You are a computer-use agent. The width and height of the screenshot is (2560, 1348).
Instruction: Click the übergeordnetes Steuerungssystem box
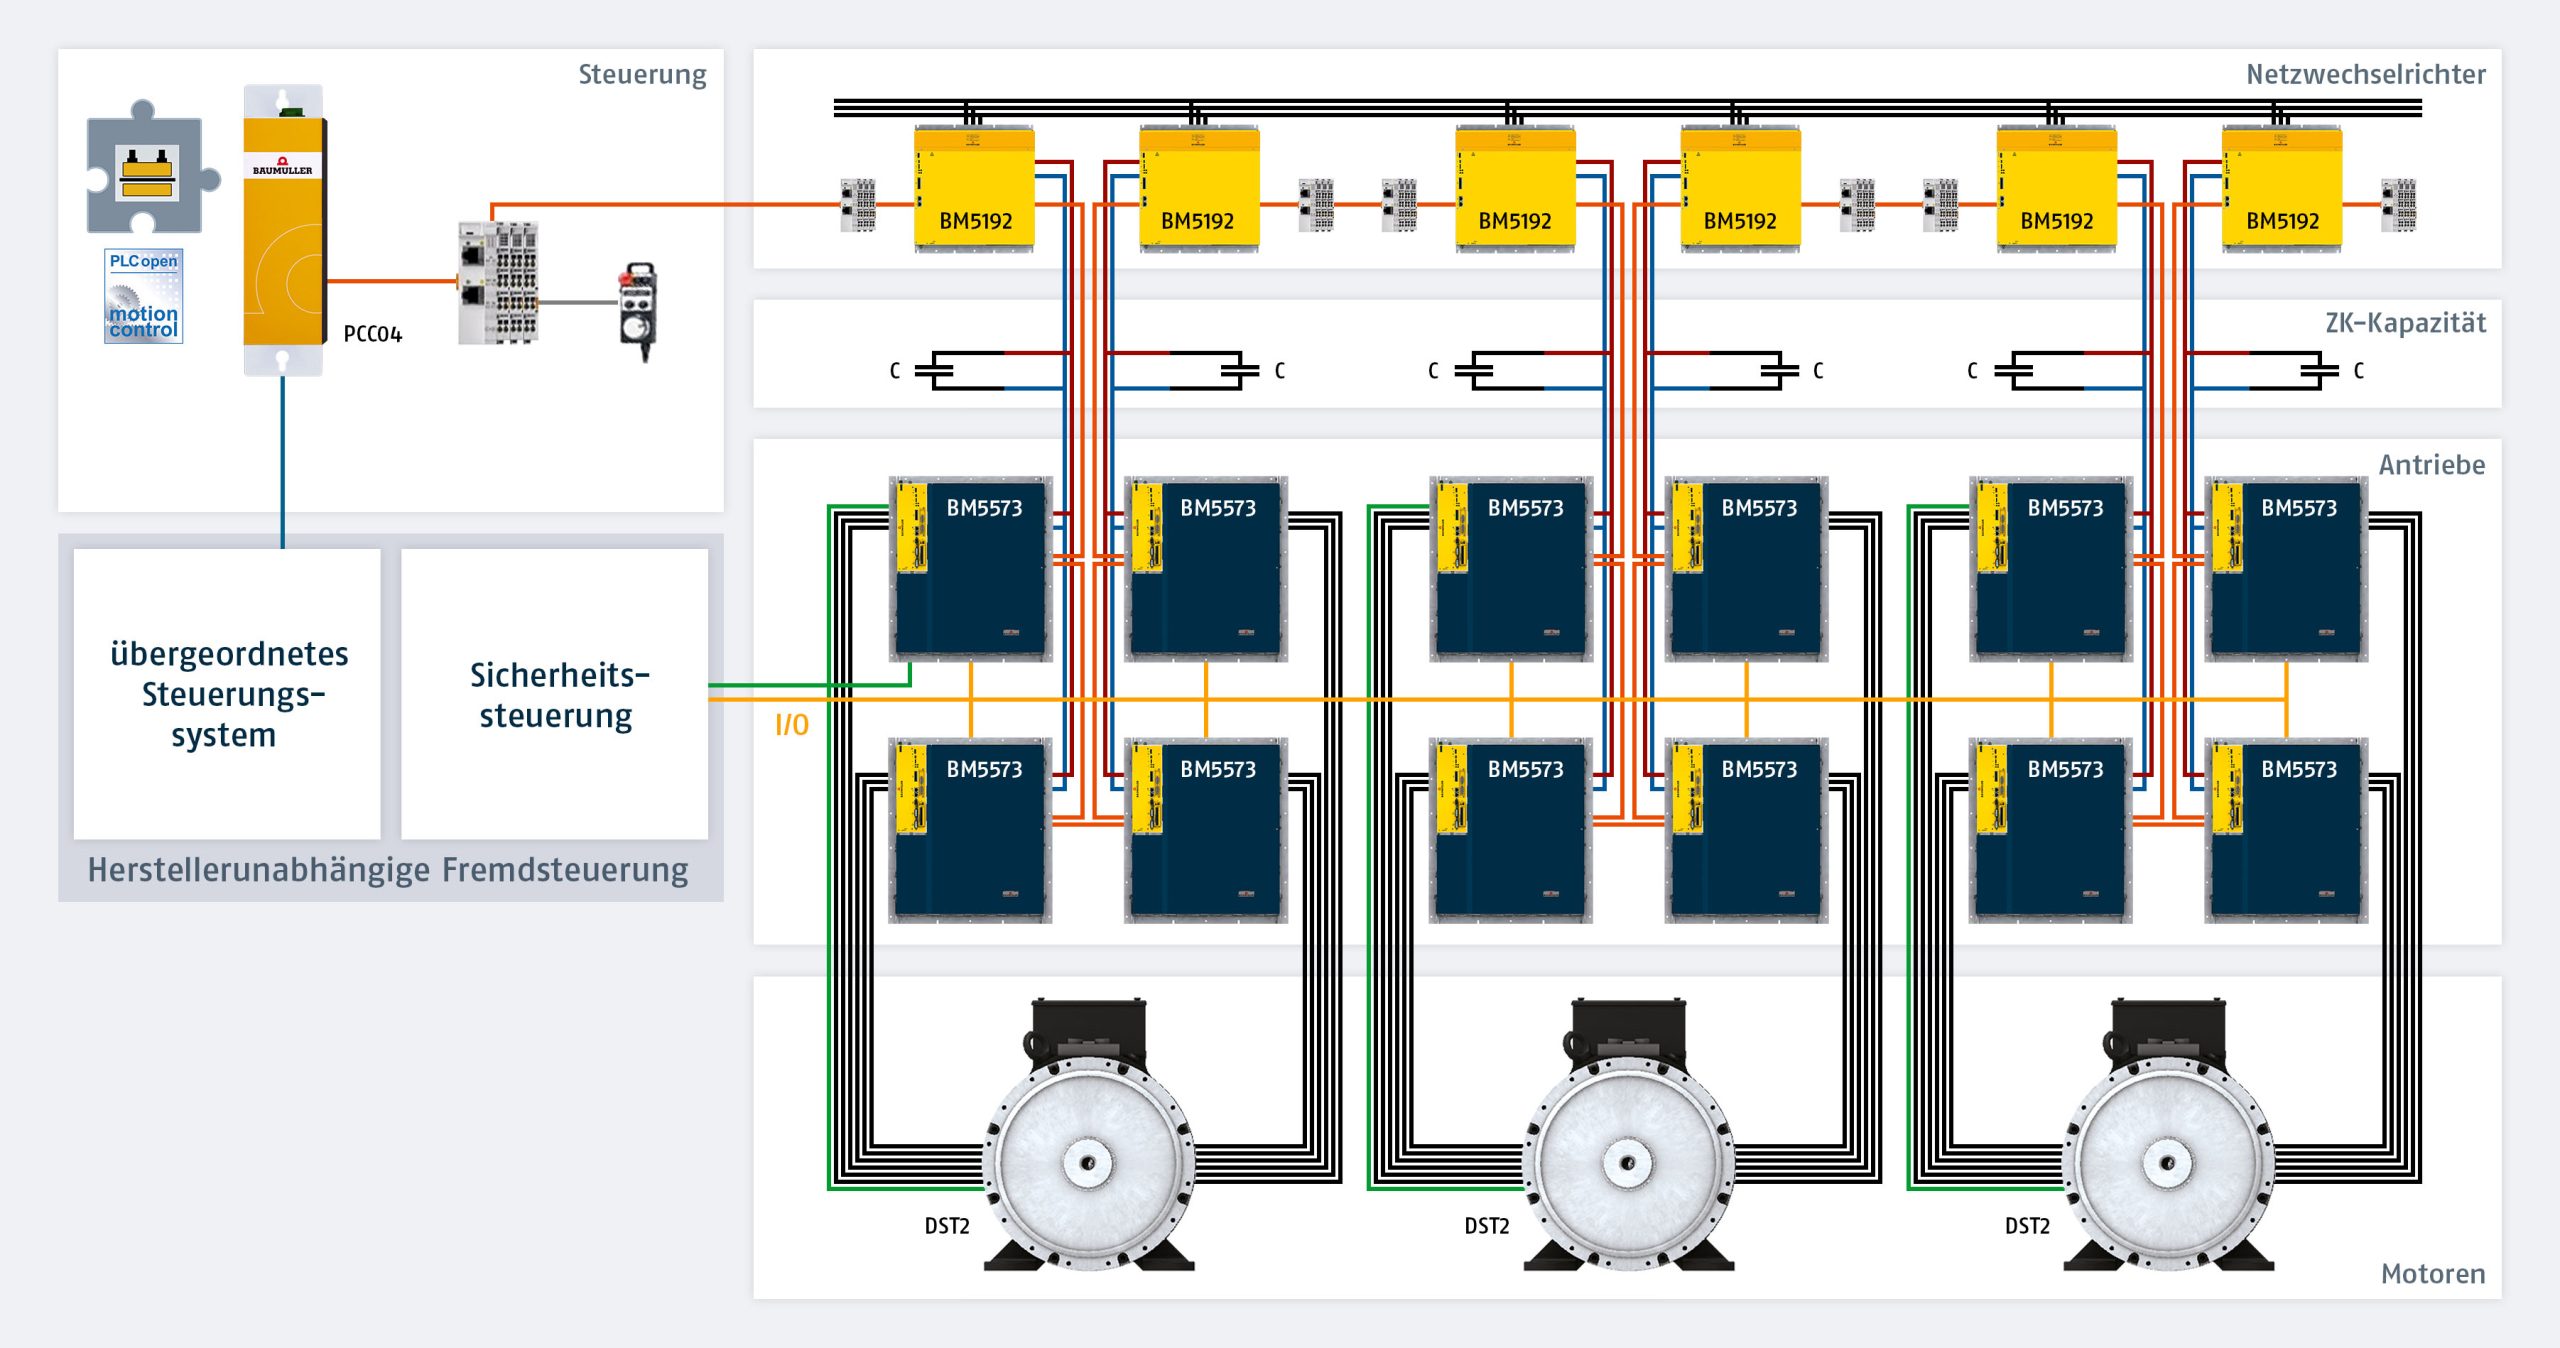(227, 694)
